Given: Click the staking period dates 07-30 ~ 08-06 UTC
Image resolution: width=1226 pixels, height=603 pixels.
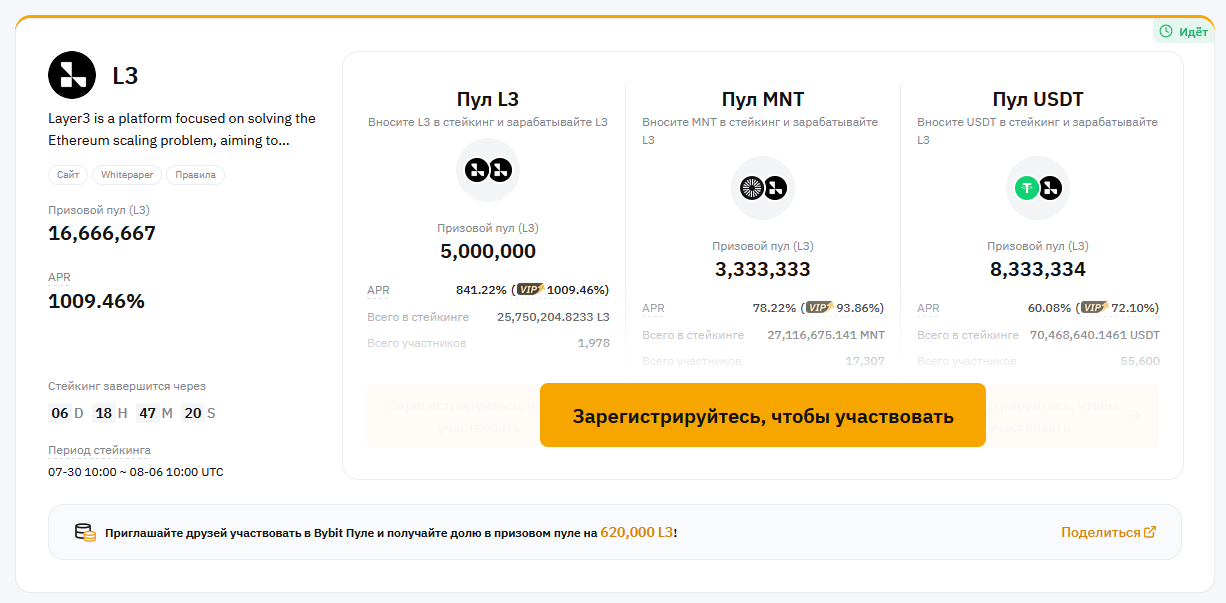Looking at the screenshot, I should coord(136,471).
